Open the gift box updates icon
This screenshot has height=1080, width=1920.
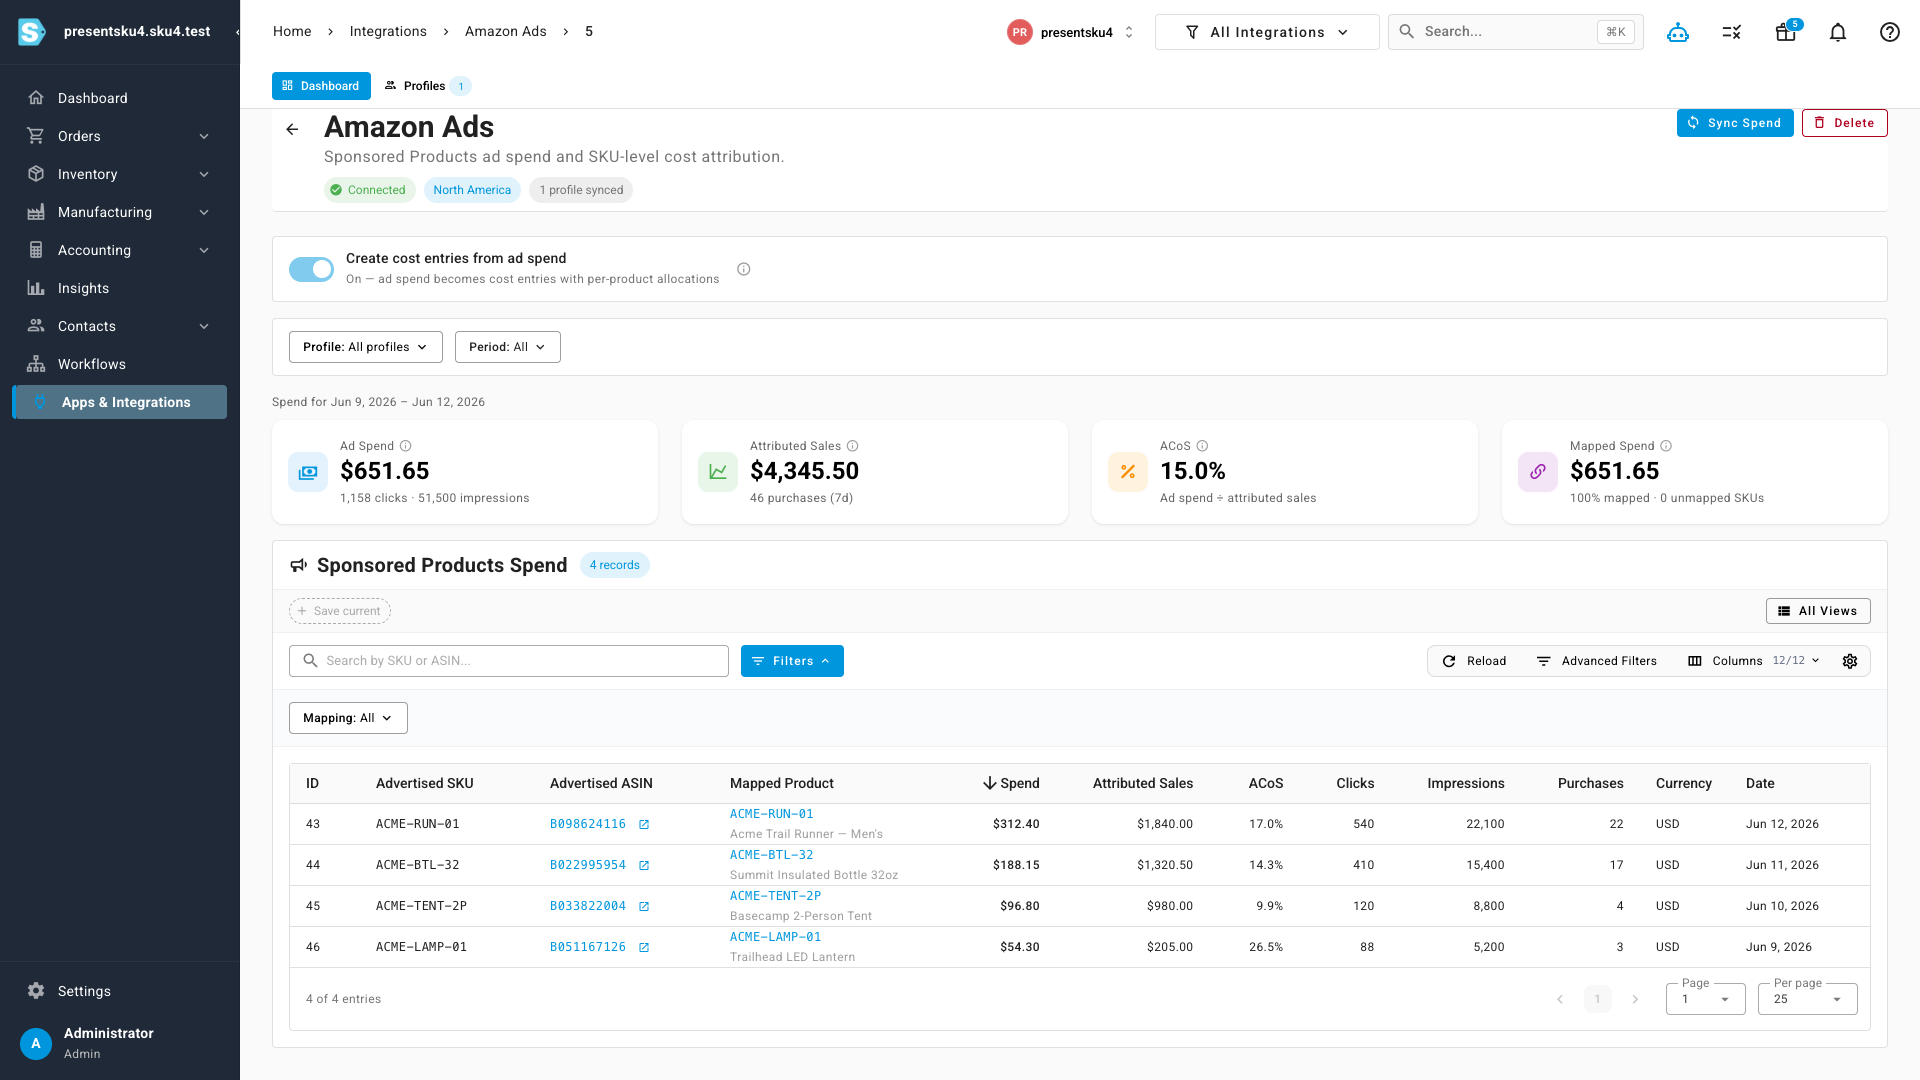point(1785,32)
